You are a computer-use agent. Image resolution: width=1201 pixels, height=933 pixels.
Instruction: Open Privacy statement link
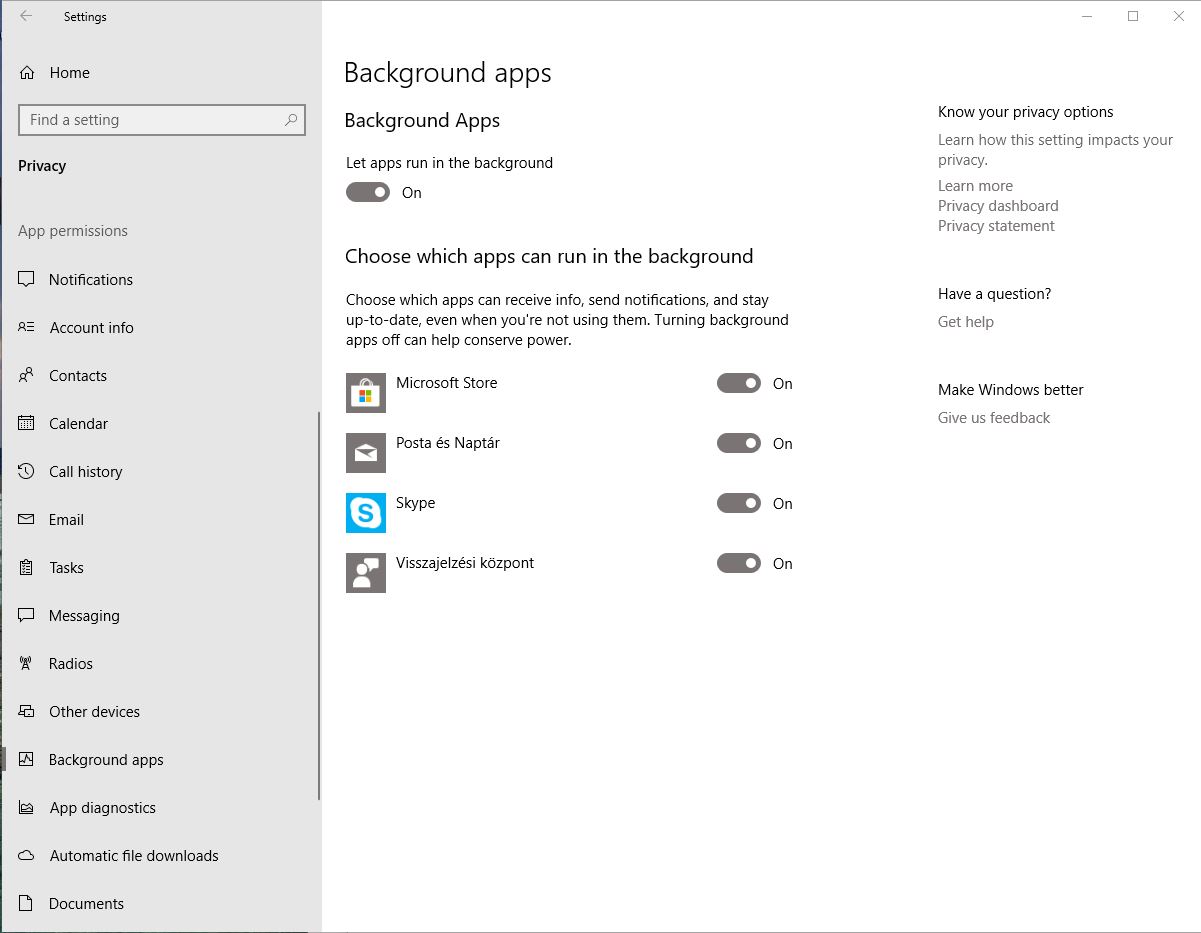click(x=996, y=226)
